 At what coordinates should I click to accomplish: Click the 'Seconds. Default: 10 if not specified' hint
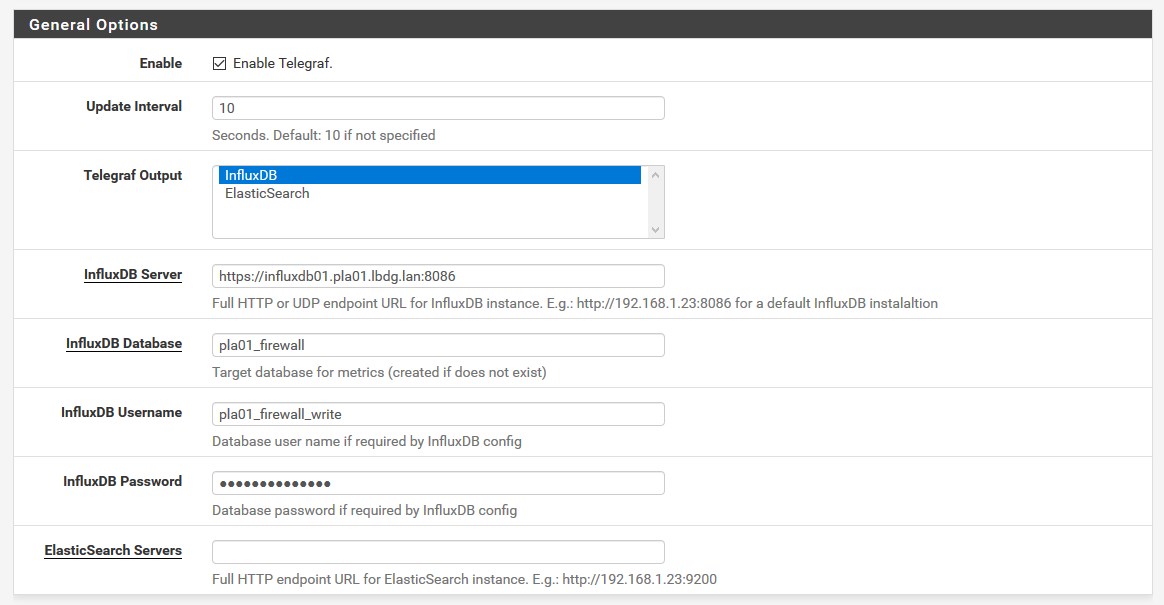324,135
